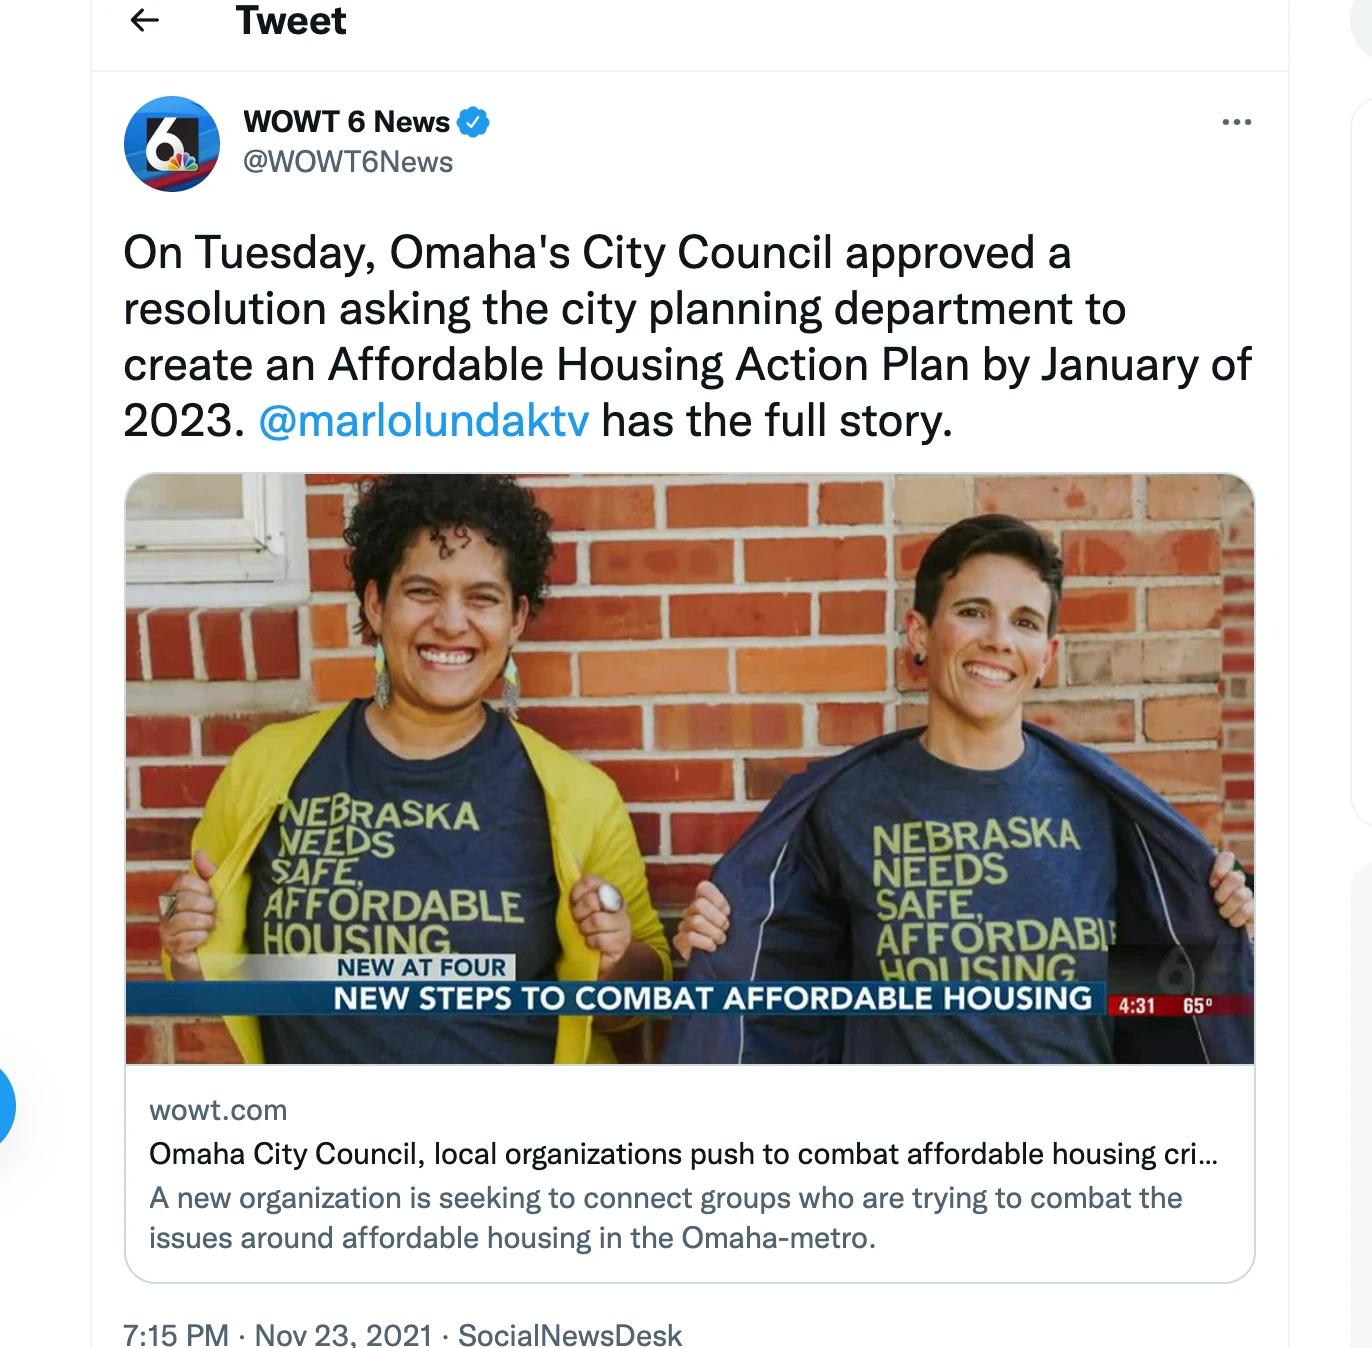Click the 7:15 PM tweet timestamp
Image resolution: width=1372 pixels, height=1348 pixels.
coord(176,1335)
